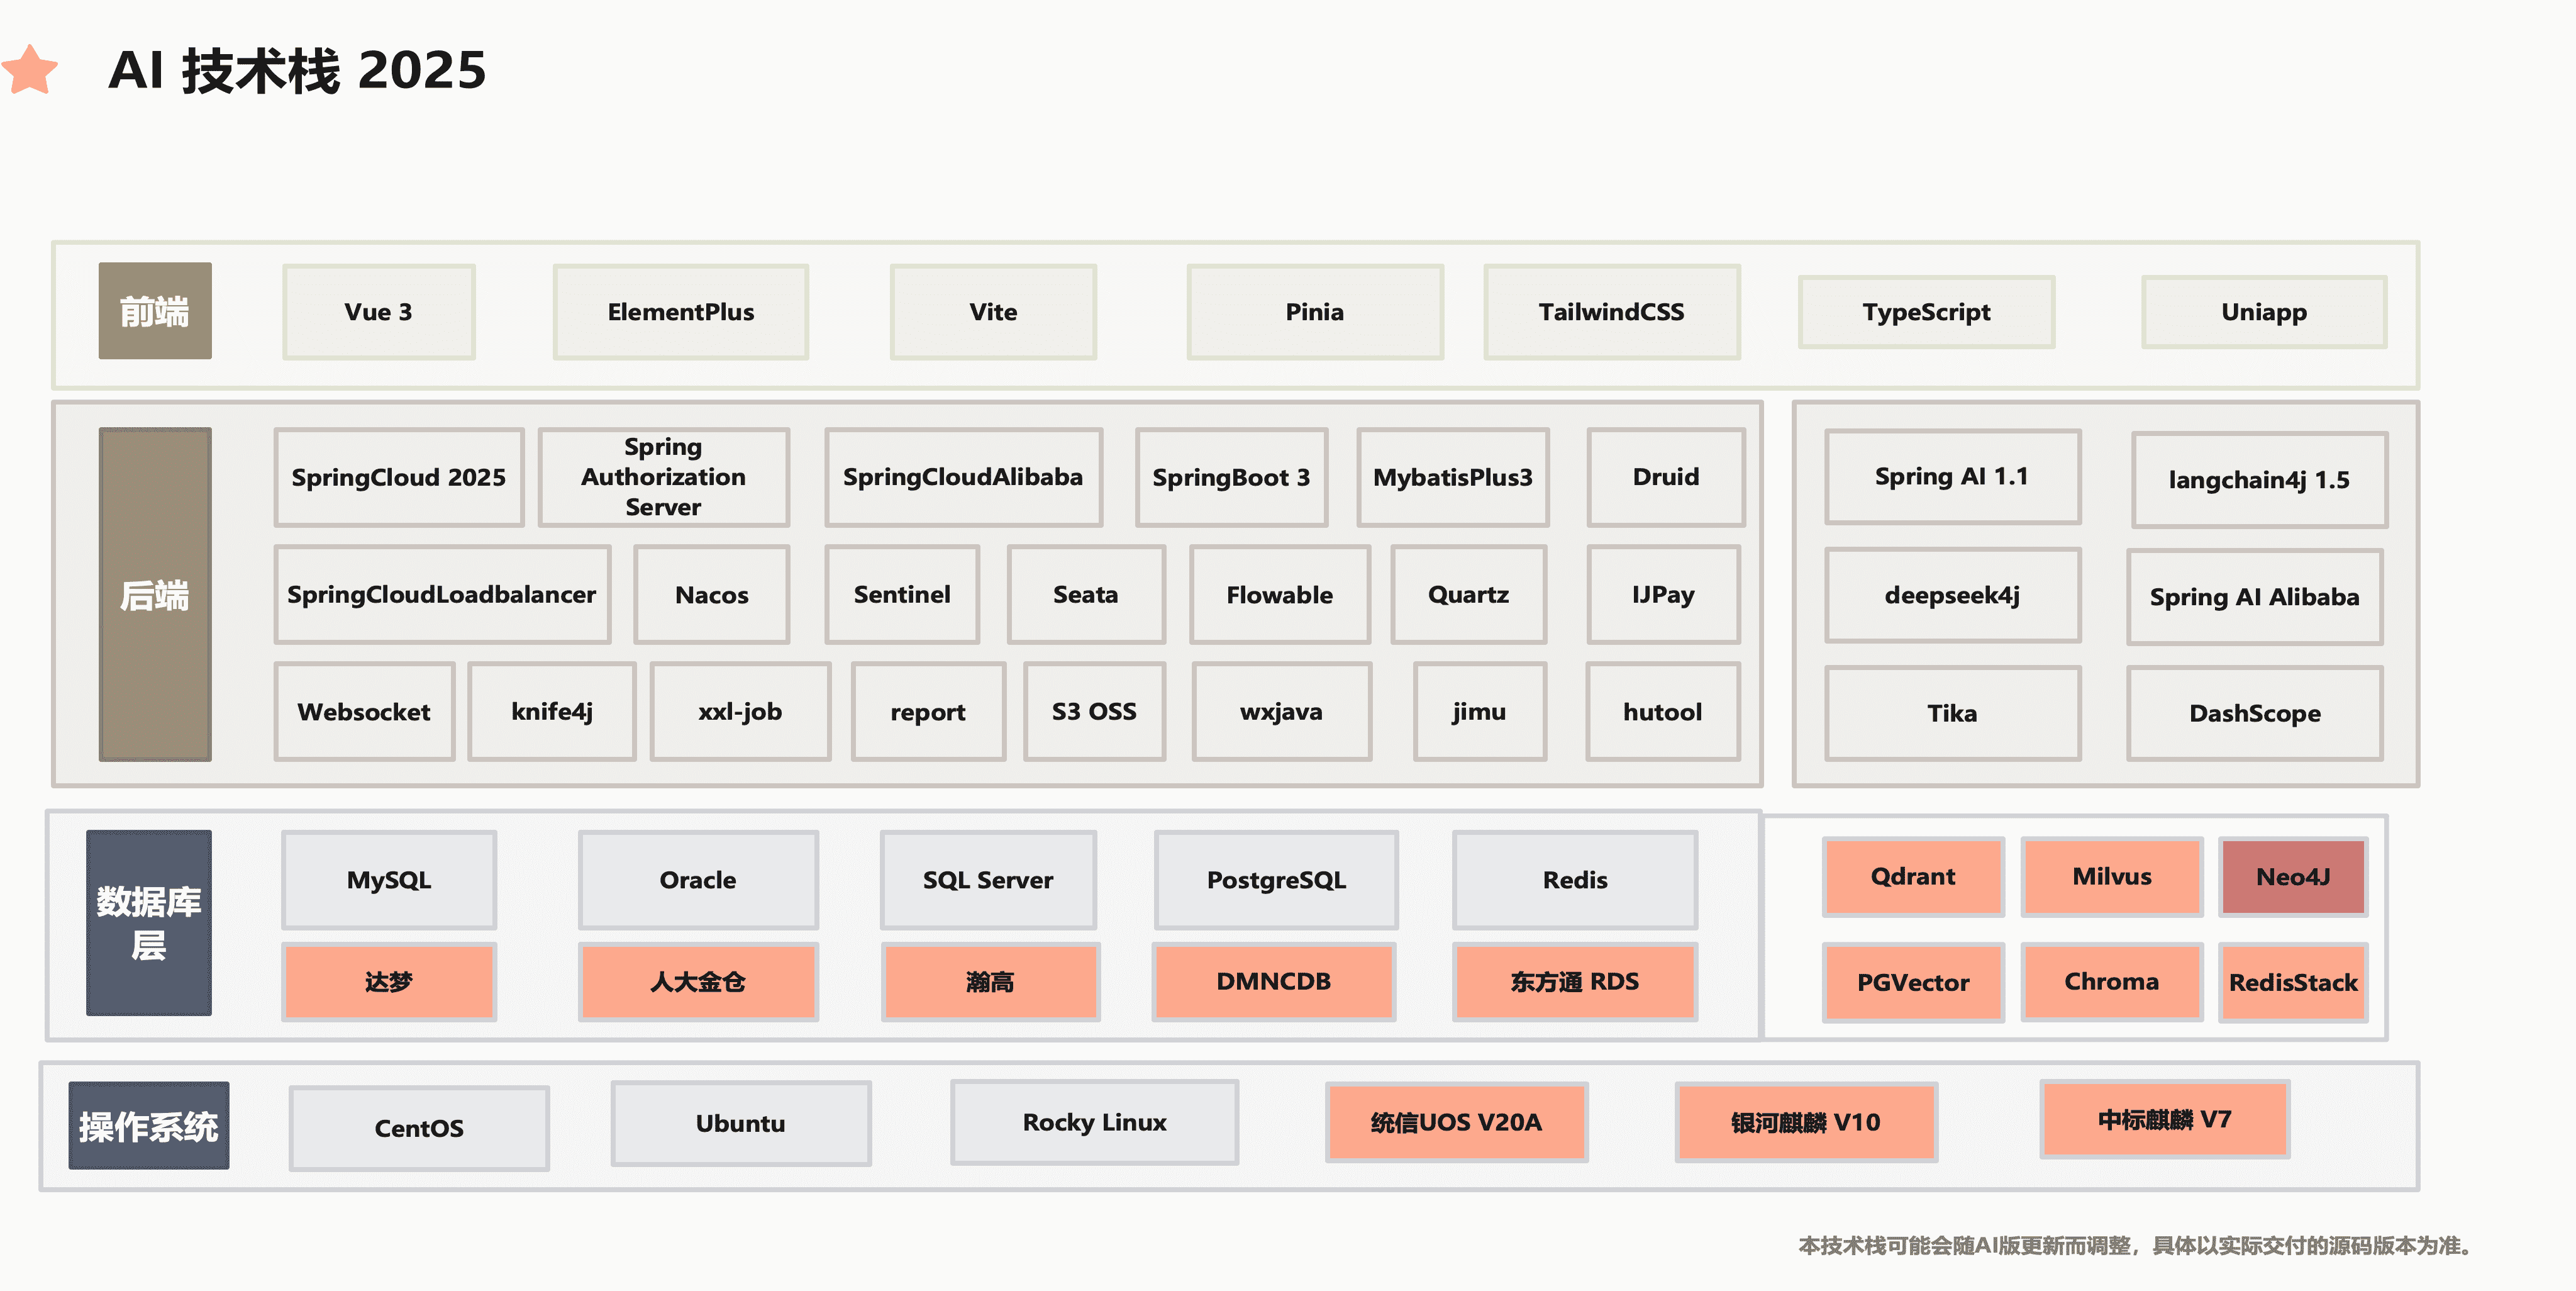The width and height of the screenshot is (2576, 1291).
Task: Click the 统信UOS V20A box
Action: point(1455,1122)
